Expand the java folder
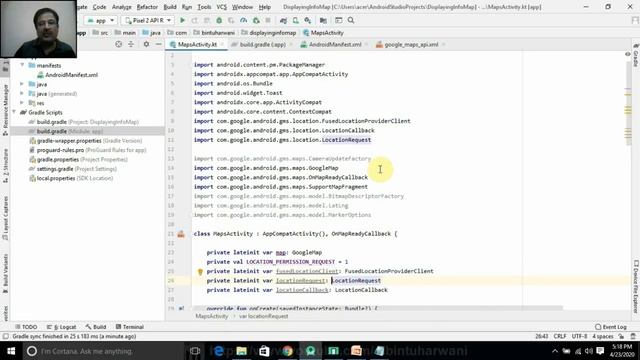The height and width of the screenshot is (360, 640). 22,84
